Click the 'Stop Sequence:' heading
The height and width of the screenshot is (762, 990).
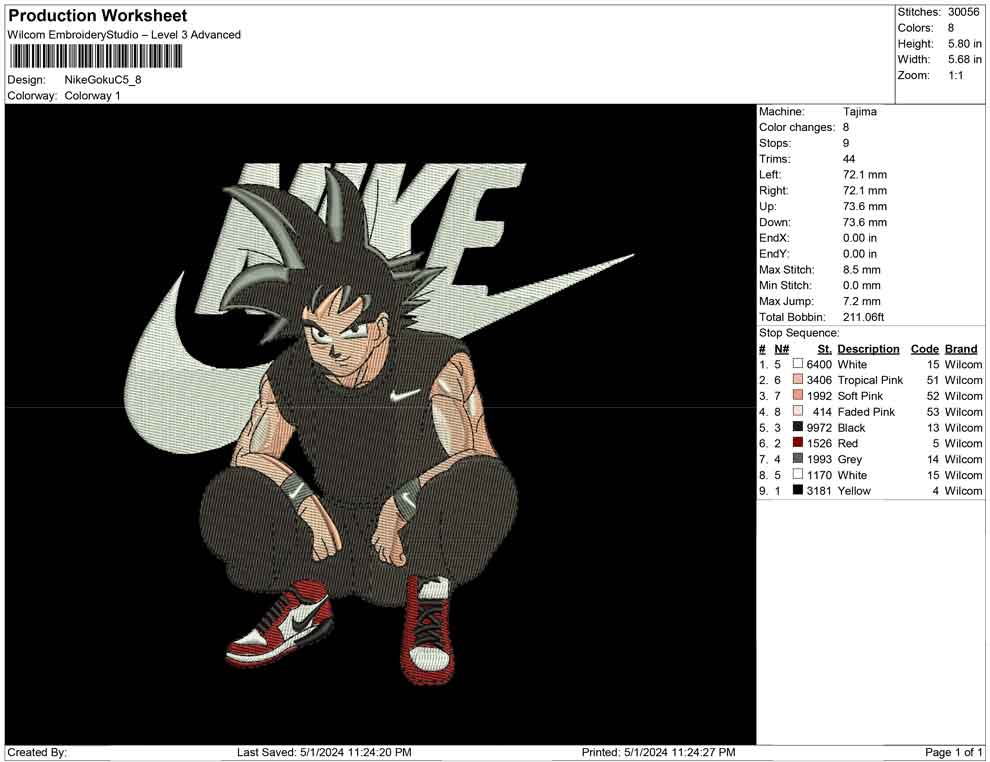(799, 333)
